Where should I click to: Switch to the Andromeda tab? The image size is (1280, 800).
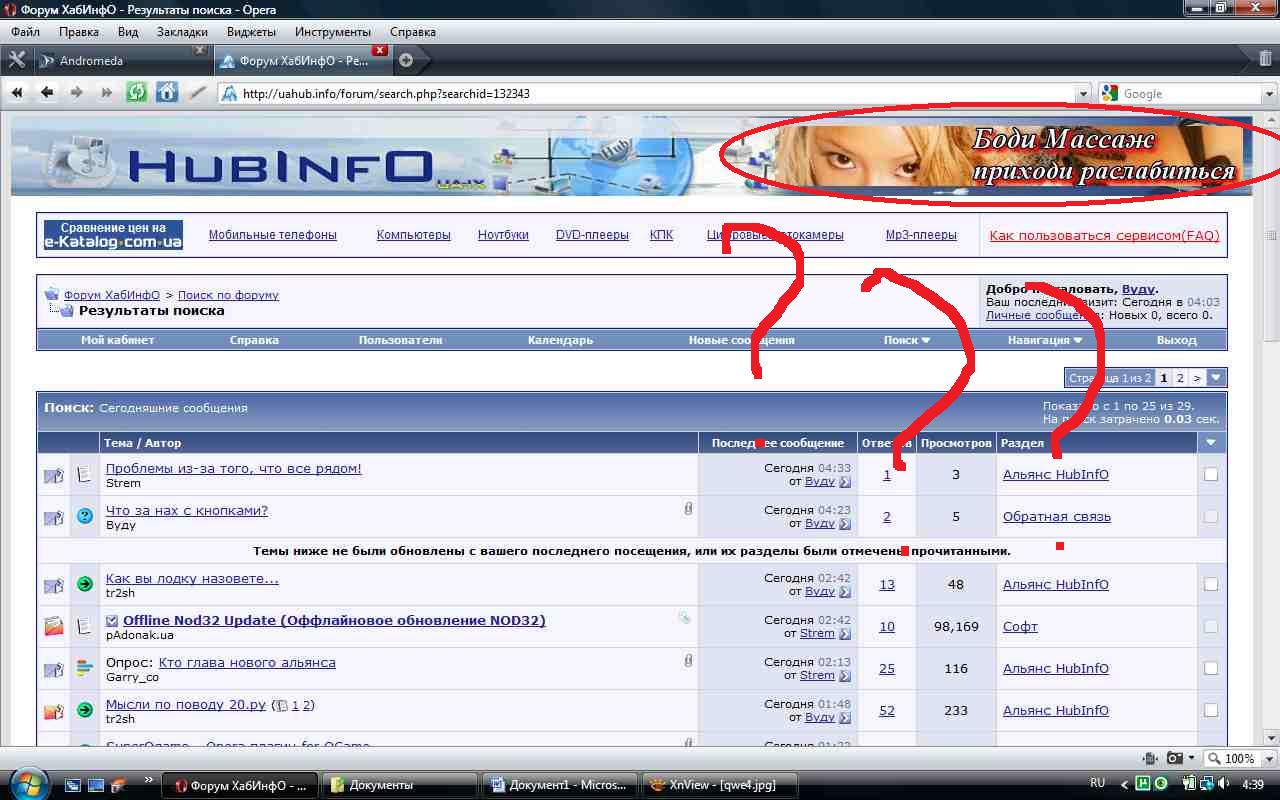[110, 61]
